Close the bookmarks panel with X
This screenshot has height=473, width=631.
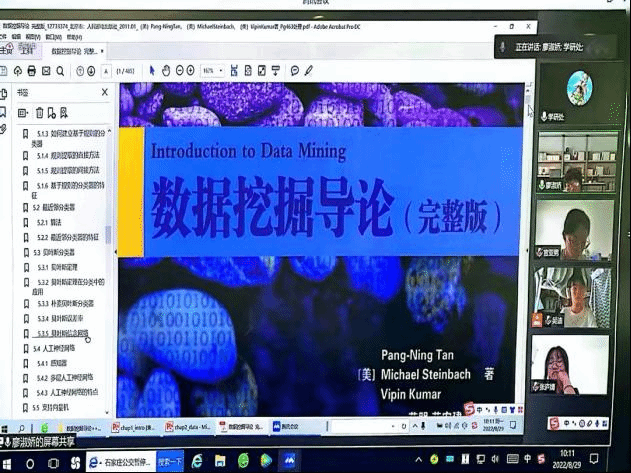click(104, 92)
